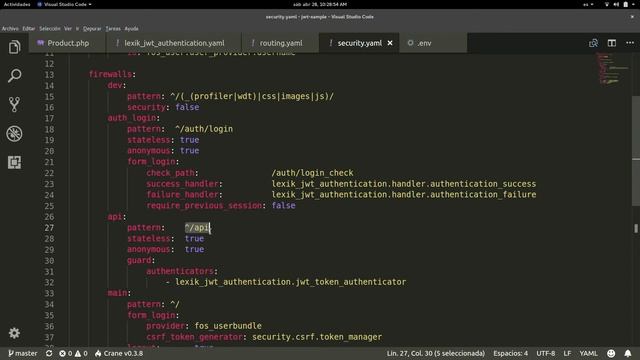Open the top bar clock calendar
640x360 pixels.
[320, 4]
